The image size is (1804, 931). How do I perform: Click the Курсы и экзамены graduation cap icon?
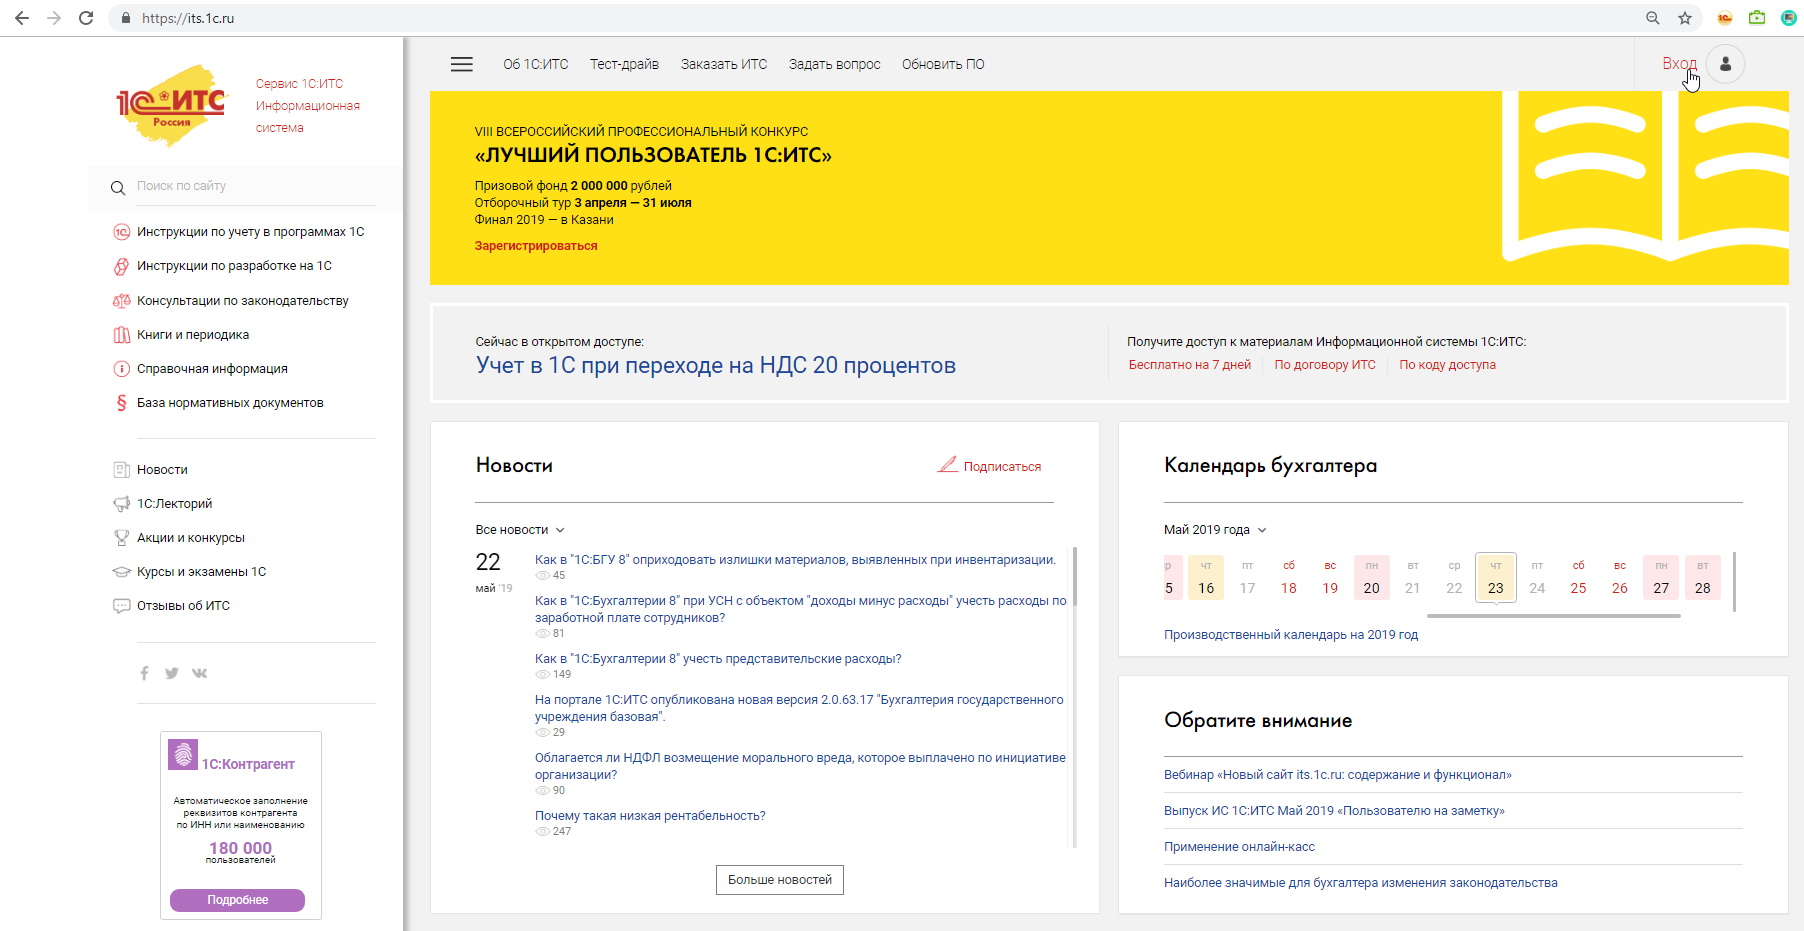pos(121,572)
